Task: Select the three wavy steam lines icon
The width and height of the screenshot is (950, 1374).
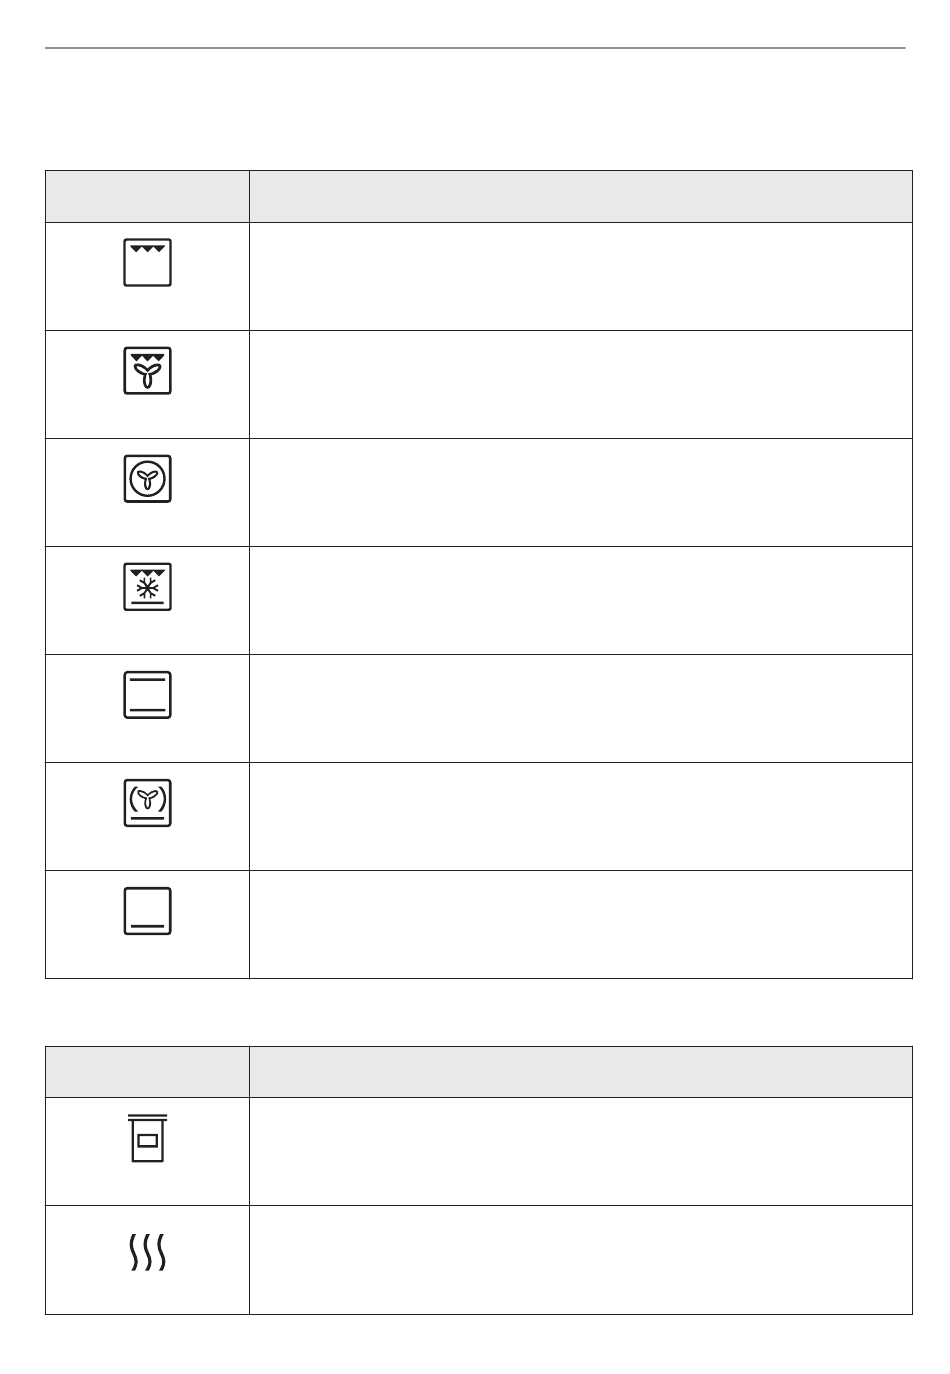Action: (x=148, y=1251)
